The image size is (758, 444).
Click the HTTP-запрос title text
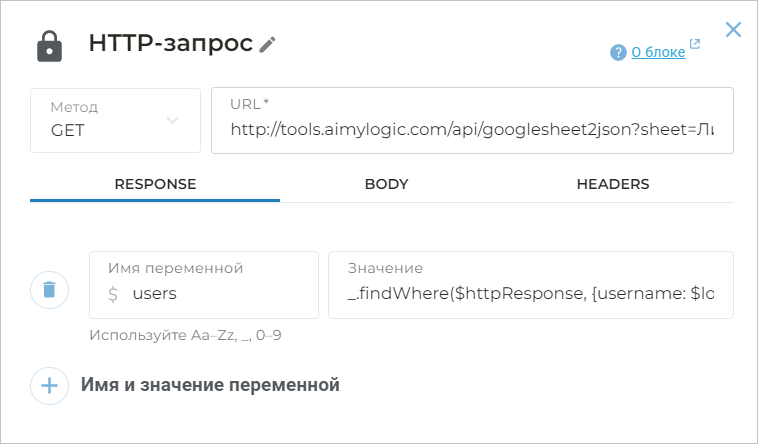point(170,44)
